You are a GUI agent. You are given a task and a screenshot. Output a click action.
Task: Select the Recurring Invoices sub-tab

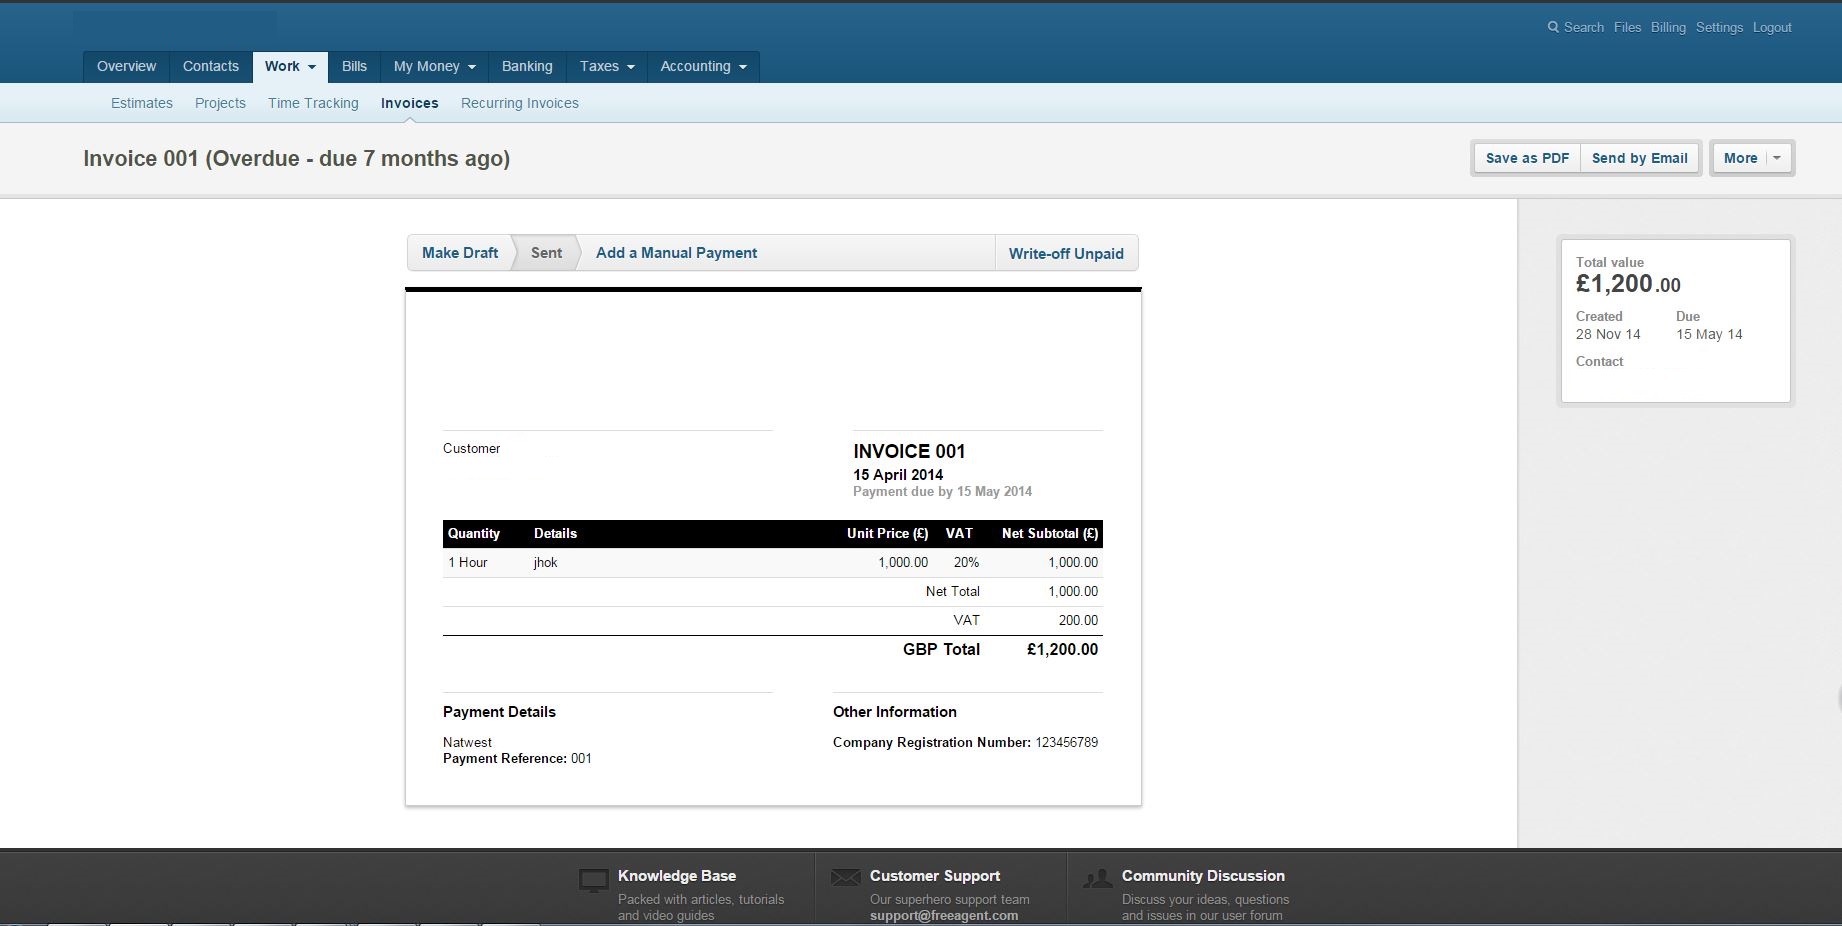[520, 103]
